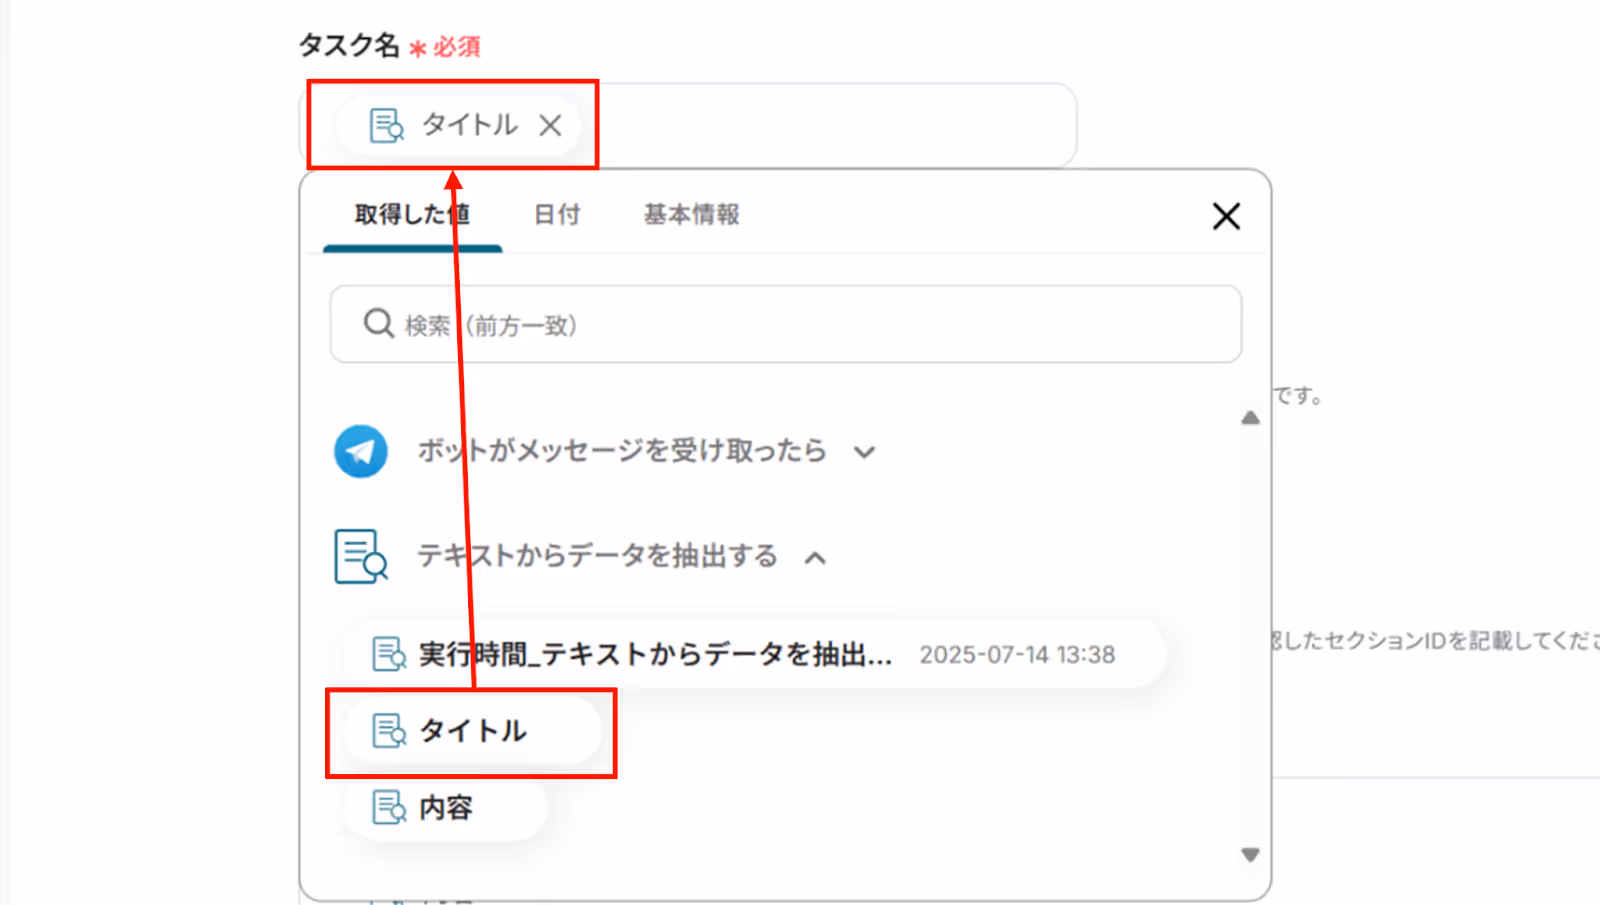The width and height of the screenshot is (1600, 905).
Task: Choose the 内容 value in the list
Action: (x=445, y=807)
